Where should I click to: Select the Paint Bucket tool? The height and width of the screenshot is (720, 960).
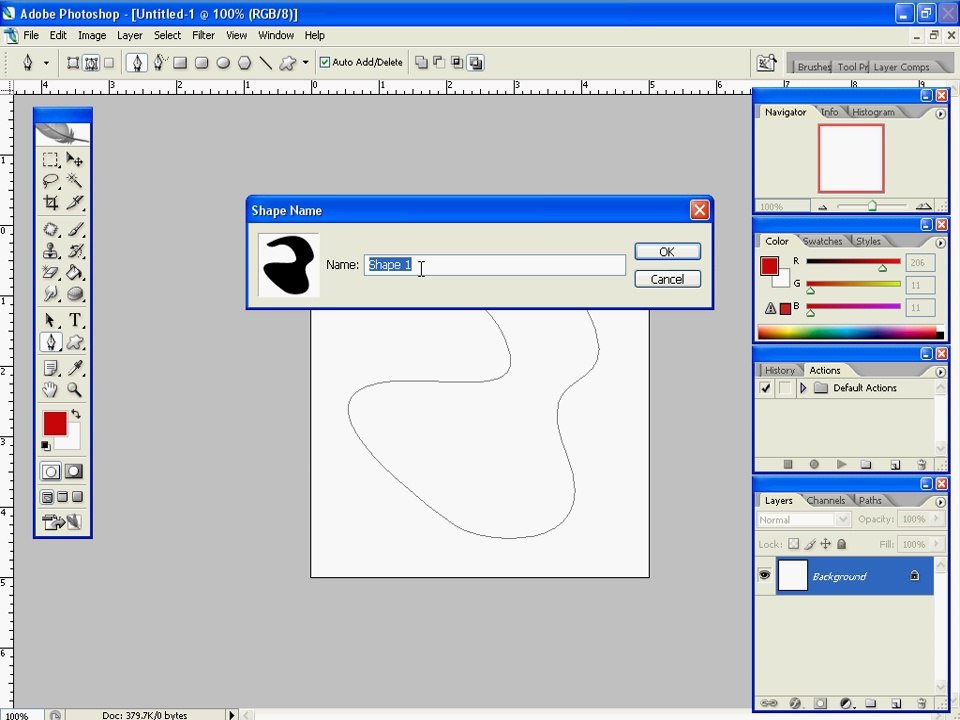(75, 272)
